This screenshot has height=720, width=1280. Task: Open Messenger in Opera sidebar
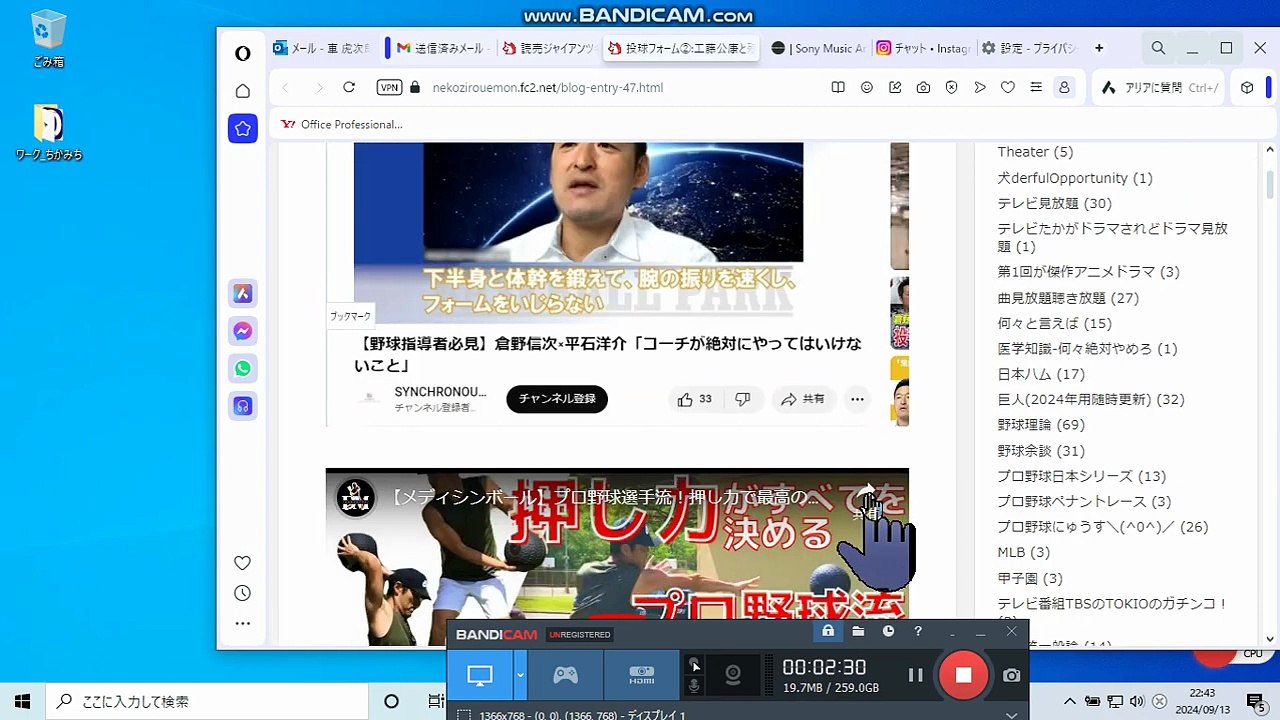[243, 331]
